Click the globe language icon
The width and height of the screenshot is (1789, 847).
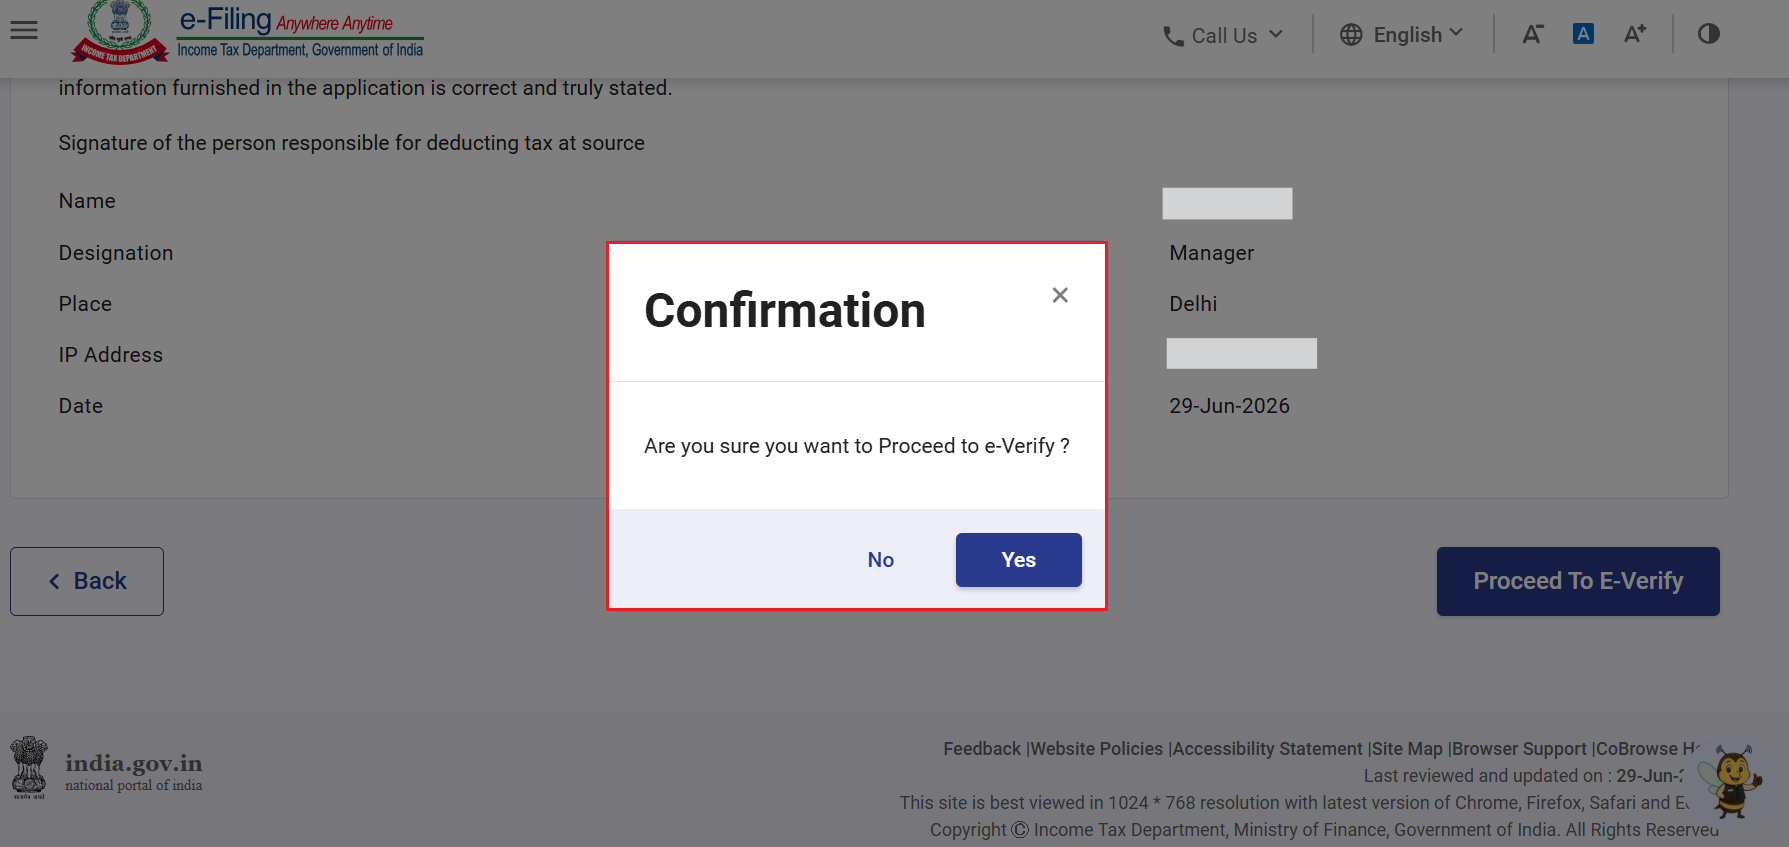[1351, 35]
